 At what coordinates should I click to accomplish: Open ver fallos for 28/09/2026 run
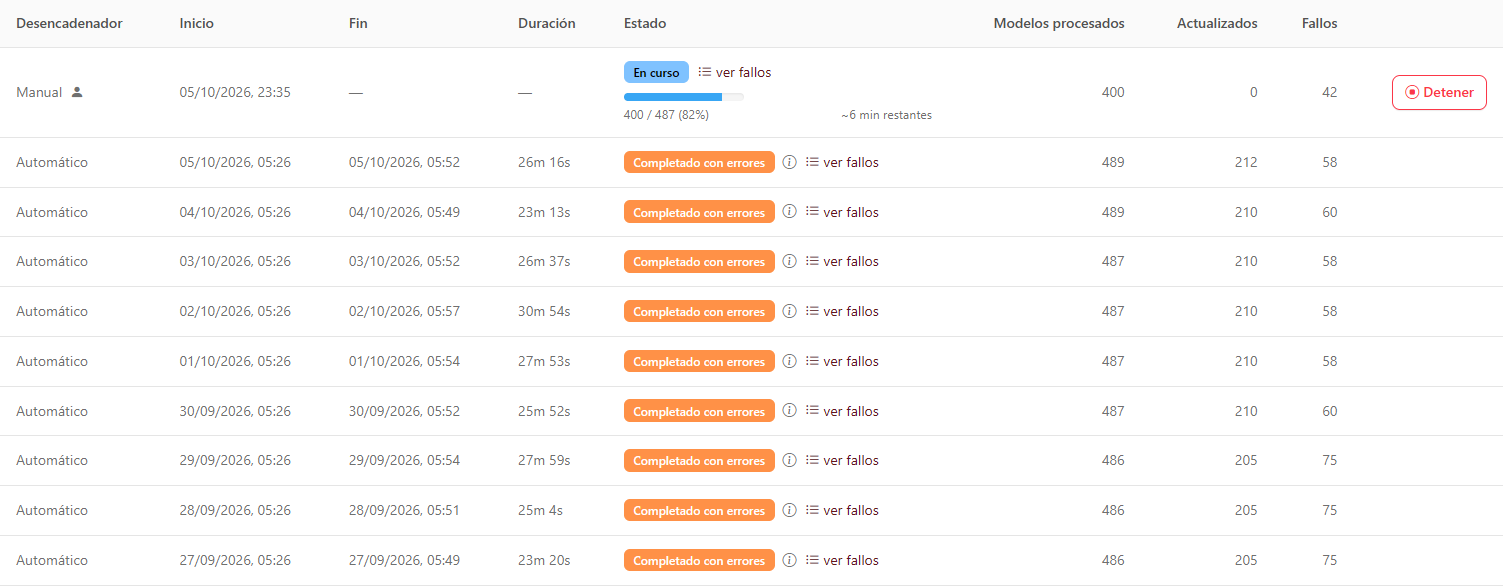(x=842, y=510)
